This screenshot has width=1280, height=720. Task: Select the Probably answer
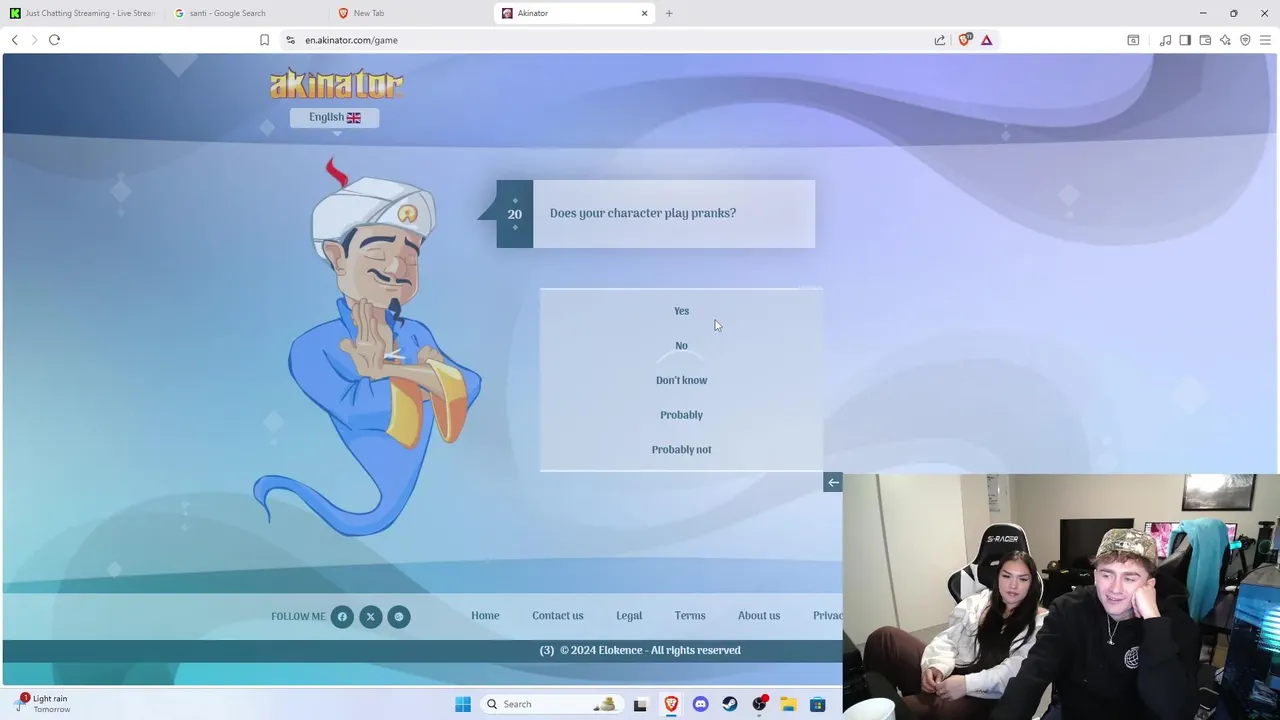(x=681, y=415)
